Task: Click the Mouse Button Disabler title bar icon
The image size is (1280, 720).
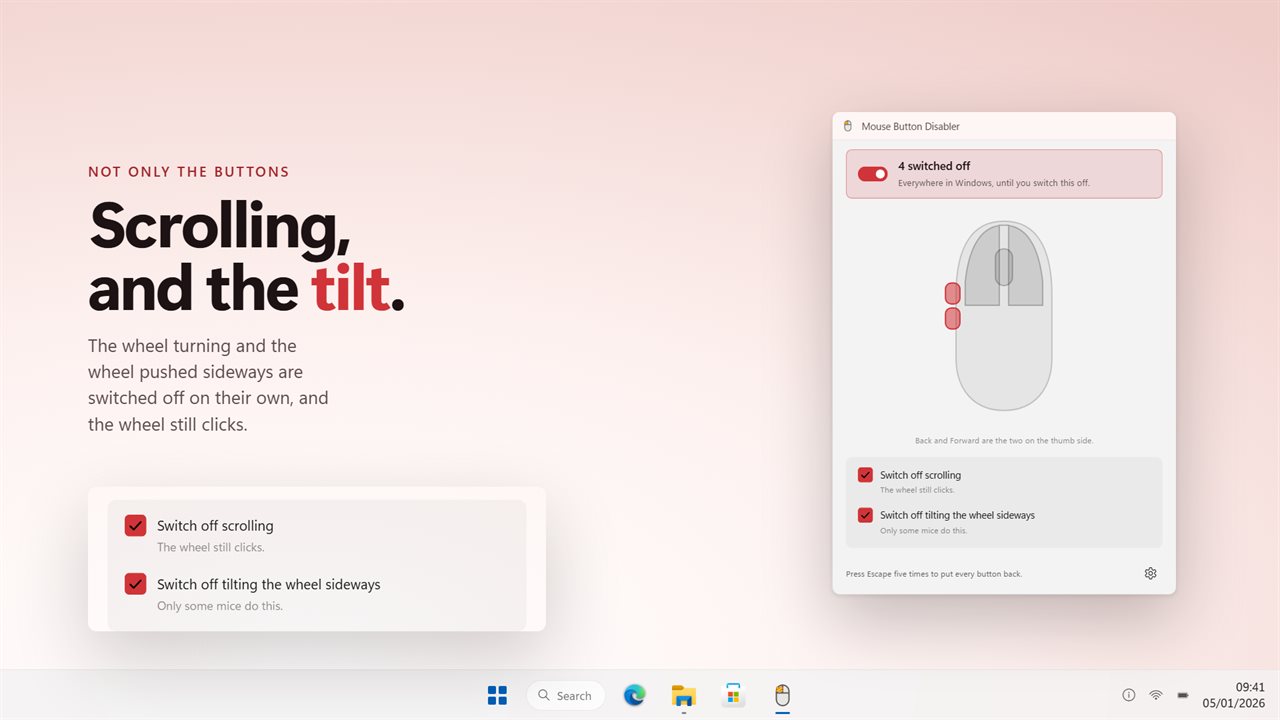Action: point(848,127)
